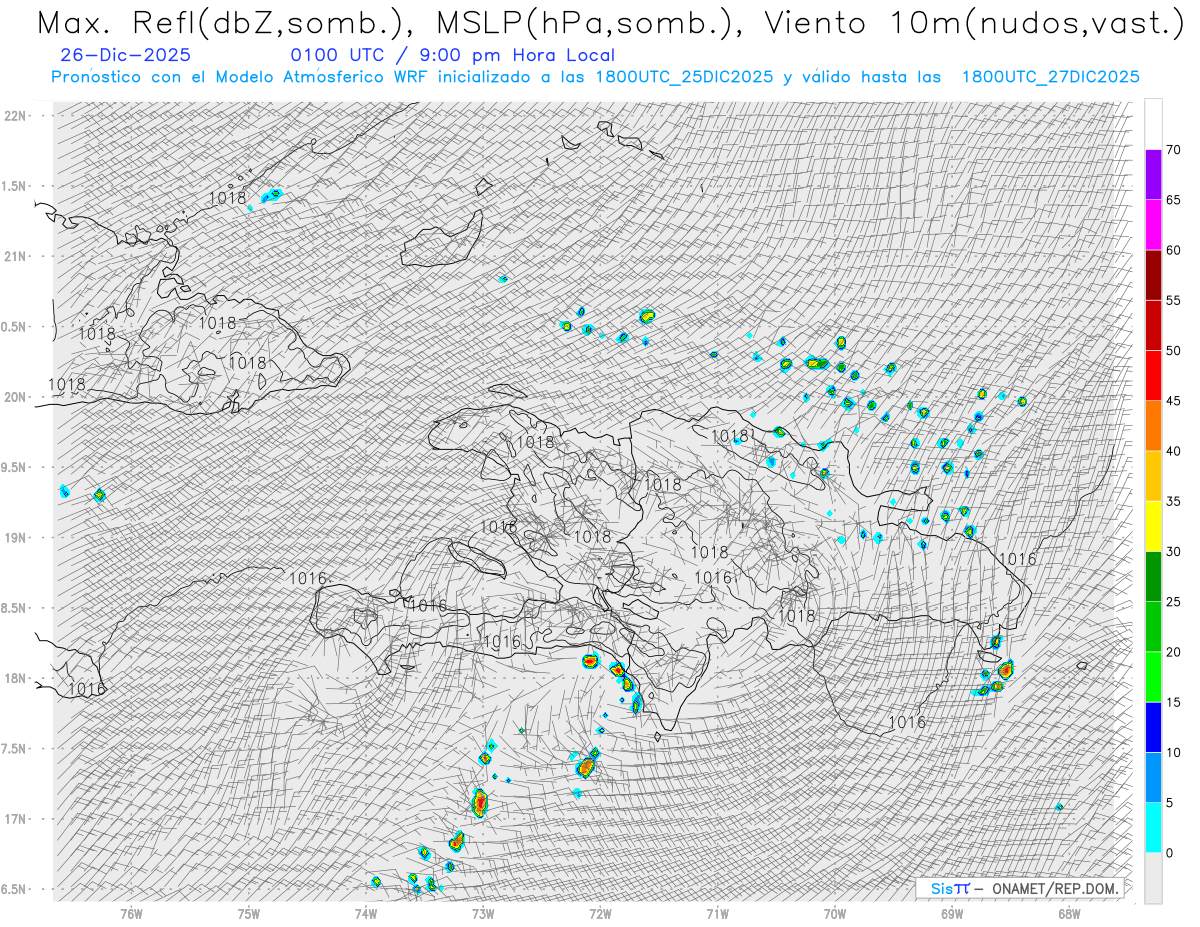
Task: Click the dark maroon 55–60 dBZ colorbar segment
Action: pyautogui.click(x=1153, y=275)
